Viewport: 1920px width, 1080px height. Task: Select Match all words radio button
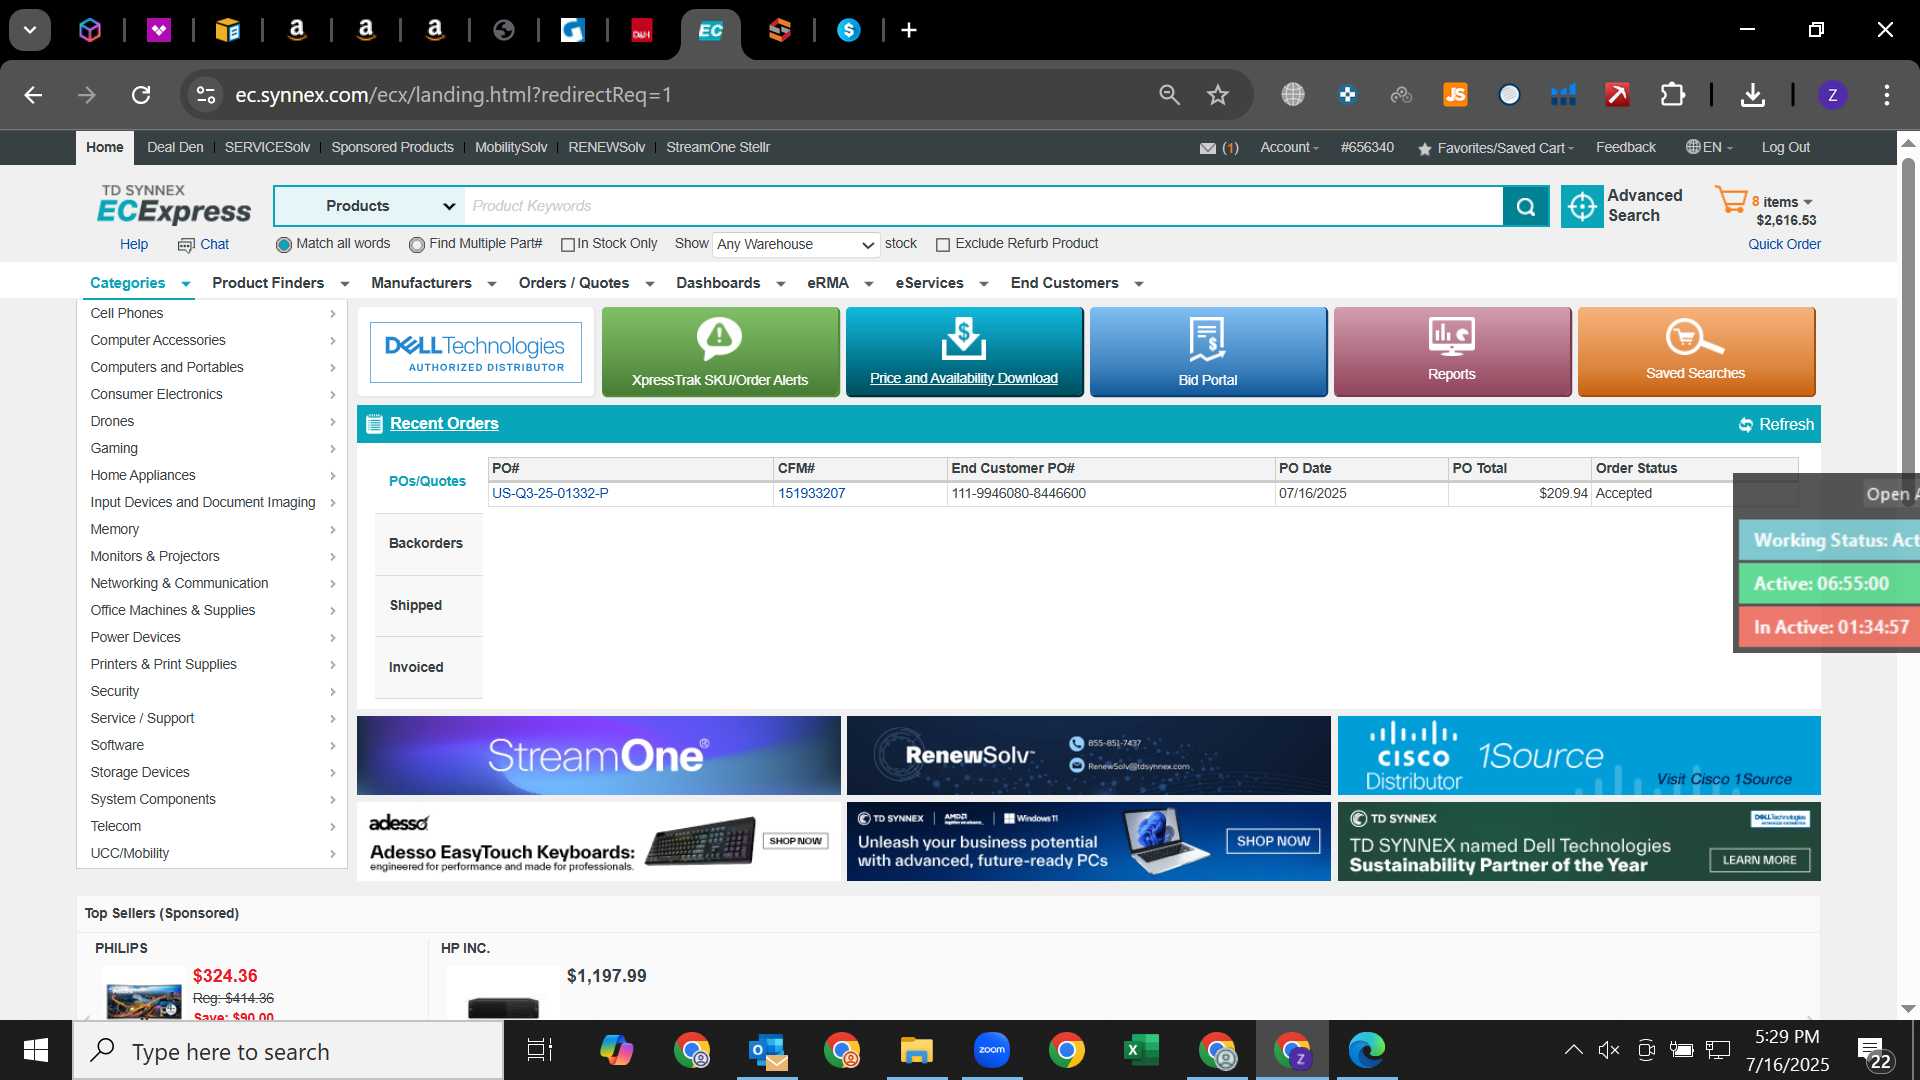coord(284,245)
